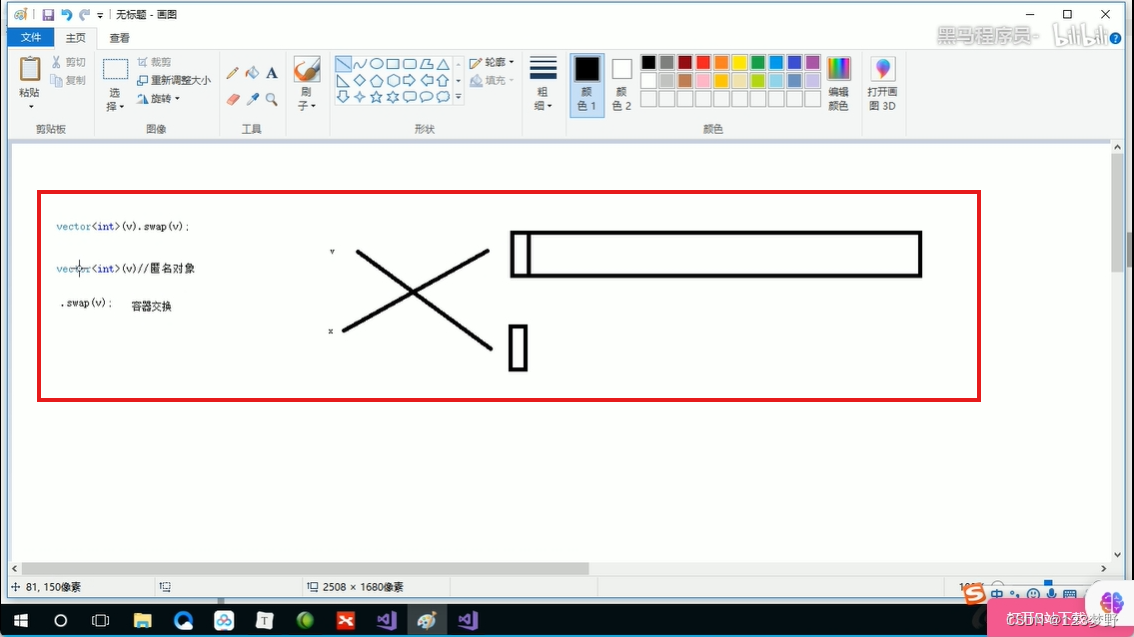
Task: Pick the yellow color swatch
Action: point(739,63)
